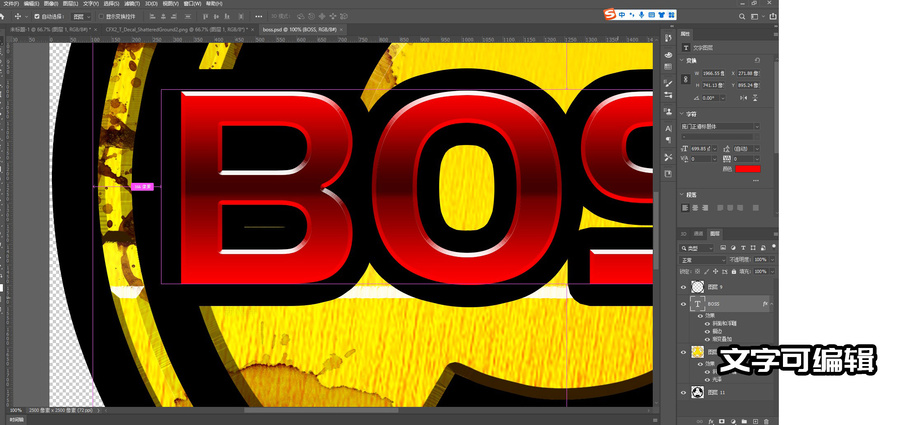Flip horizontal icon in transform section
This screenshot has width=900, height=425.
[744, 98]
